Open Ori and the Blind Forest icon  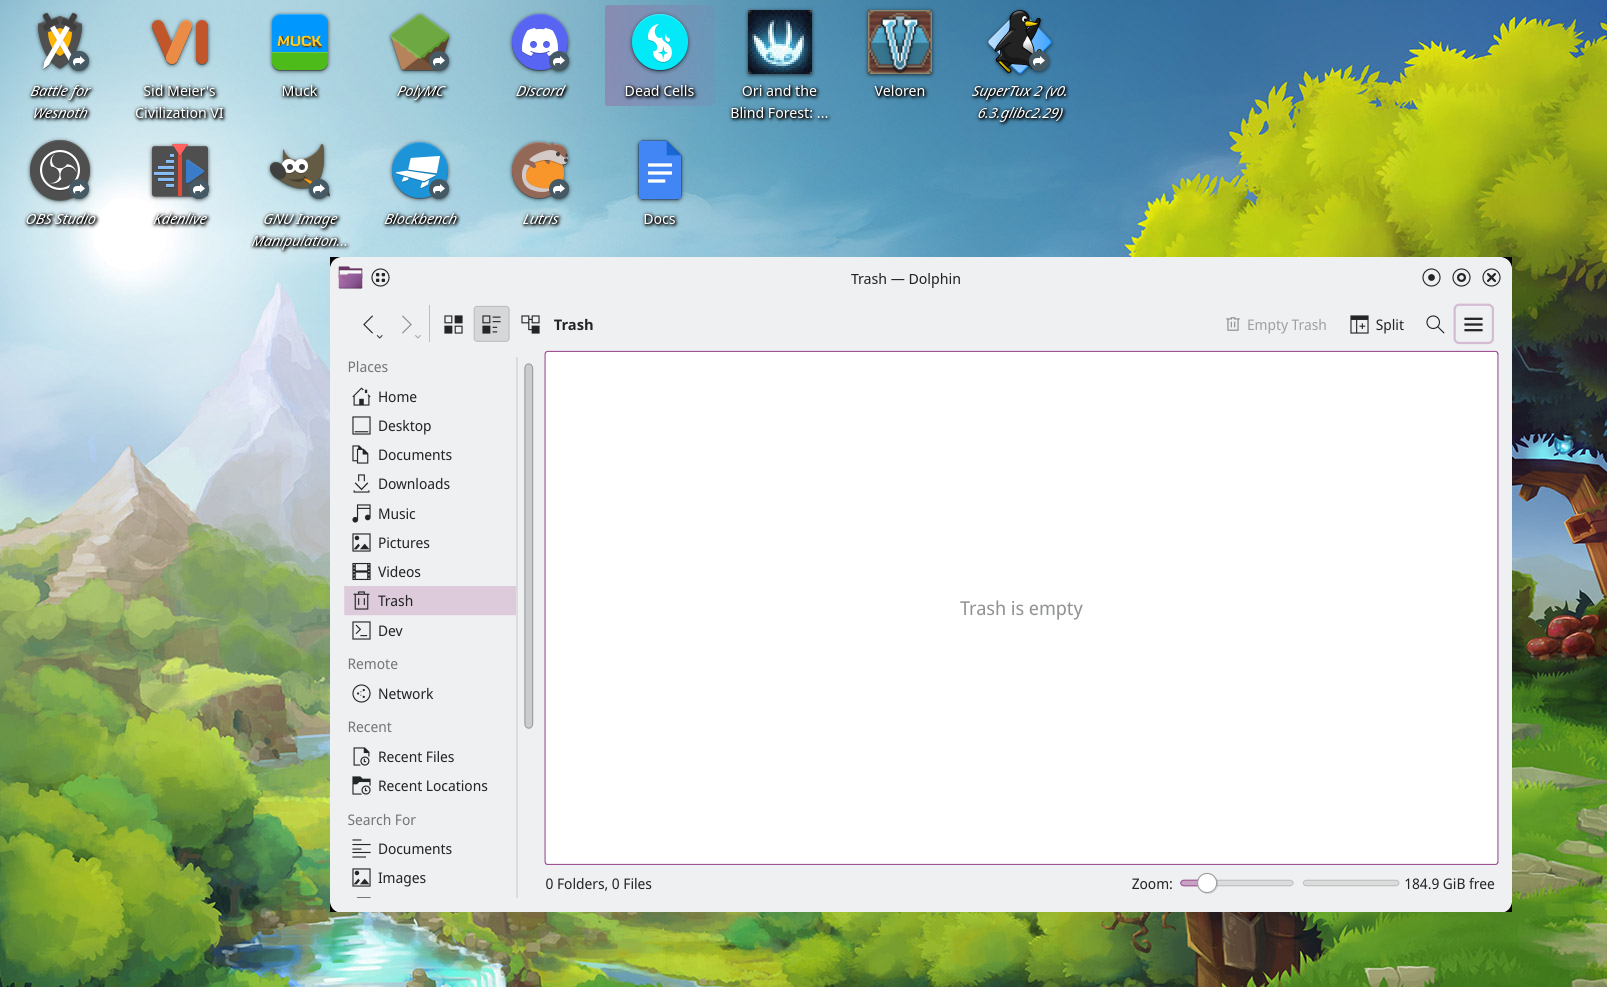(x=780, y=65)
